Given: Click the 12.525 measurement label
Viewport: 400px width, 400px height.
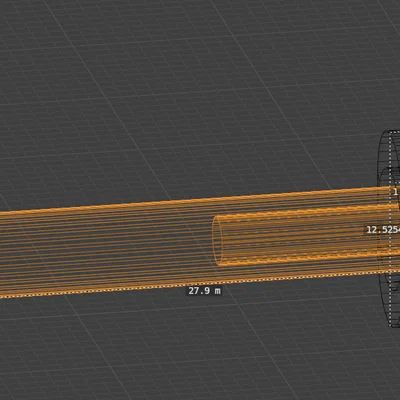Looking at the screenshot, I should point(383,230).
